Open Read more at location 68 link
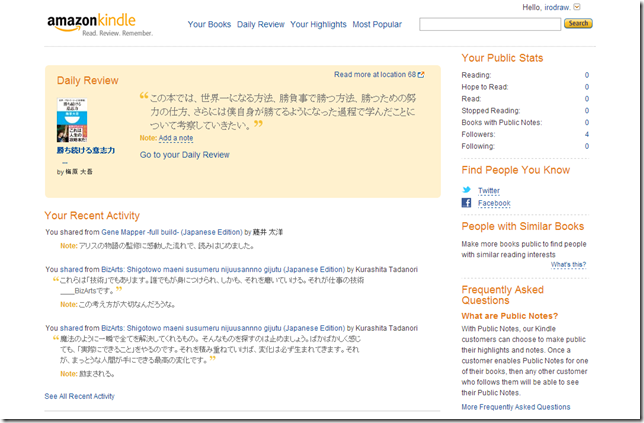 pyautogui.click(x=375, y=75)
